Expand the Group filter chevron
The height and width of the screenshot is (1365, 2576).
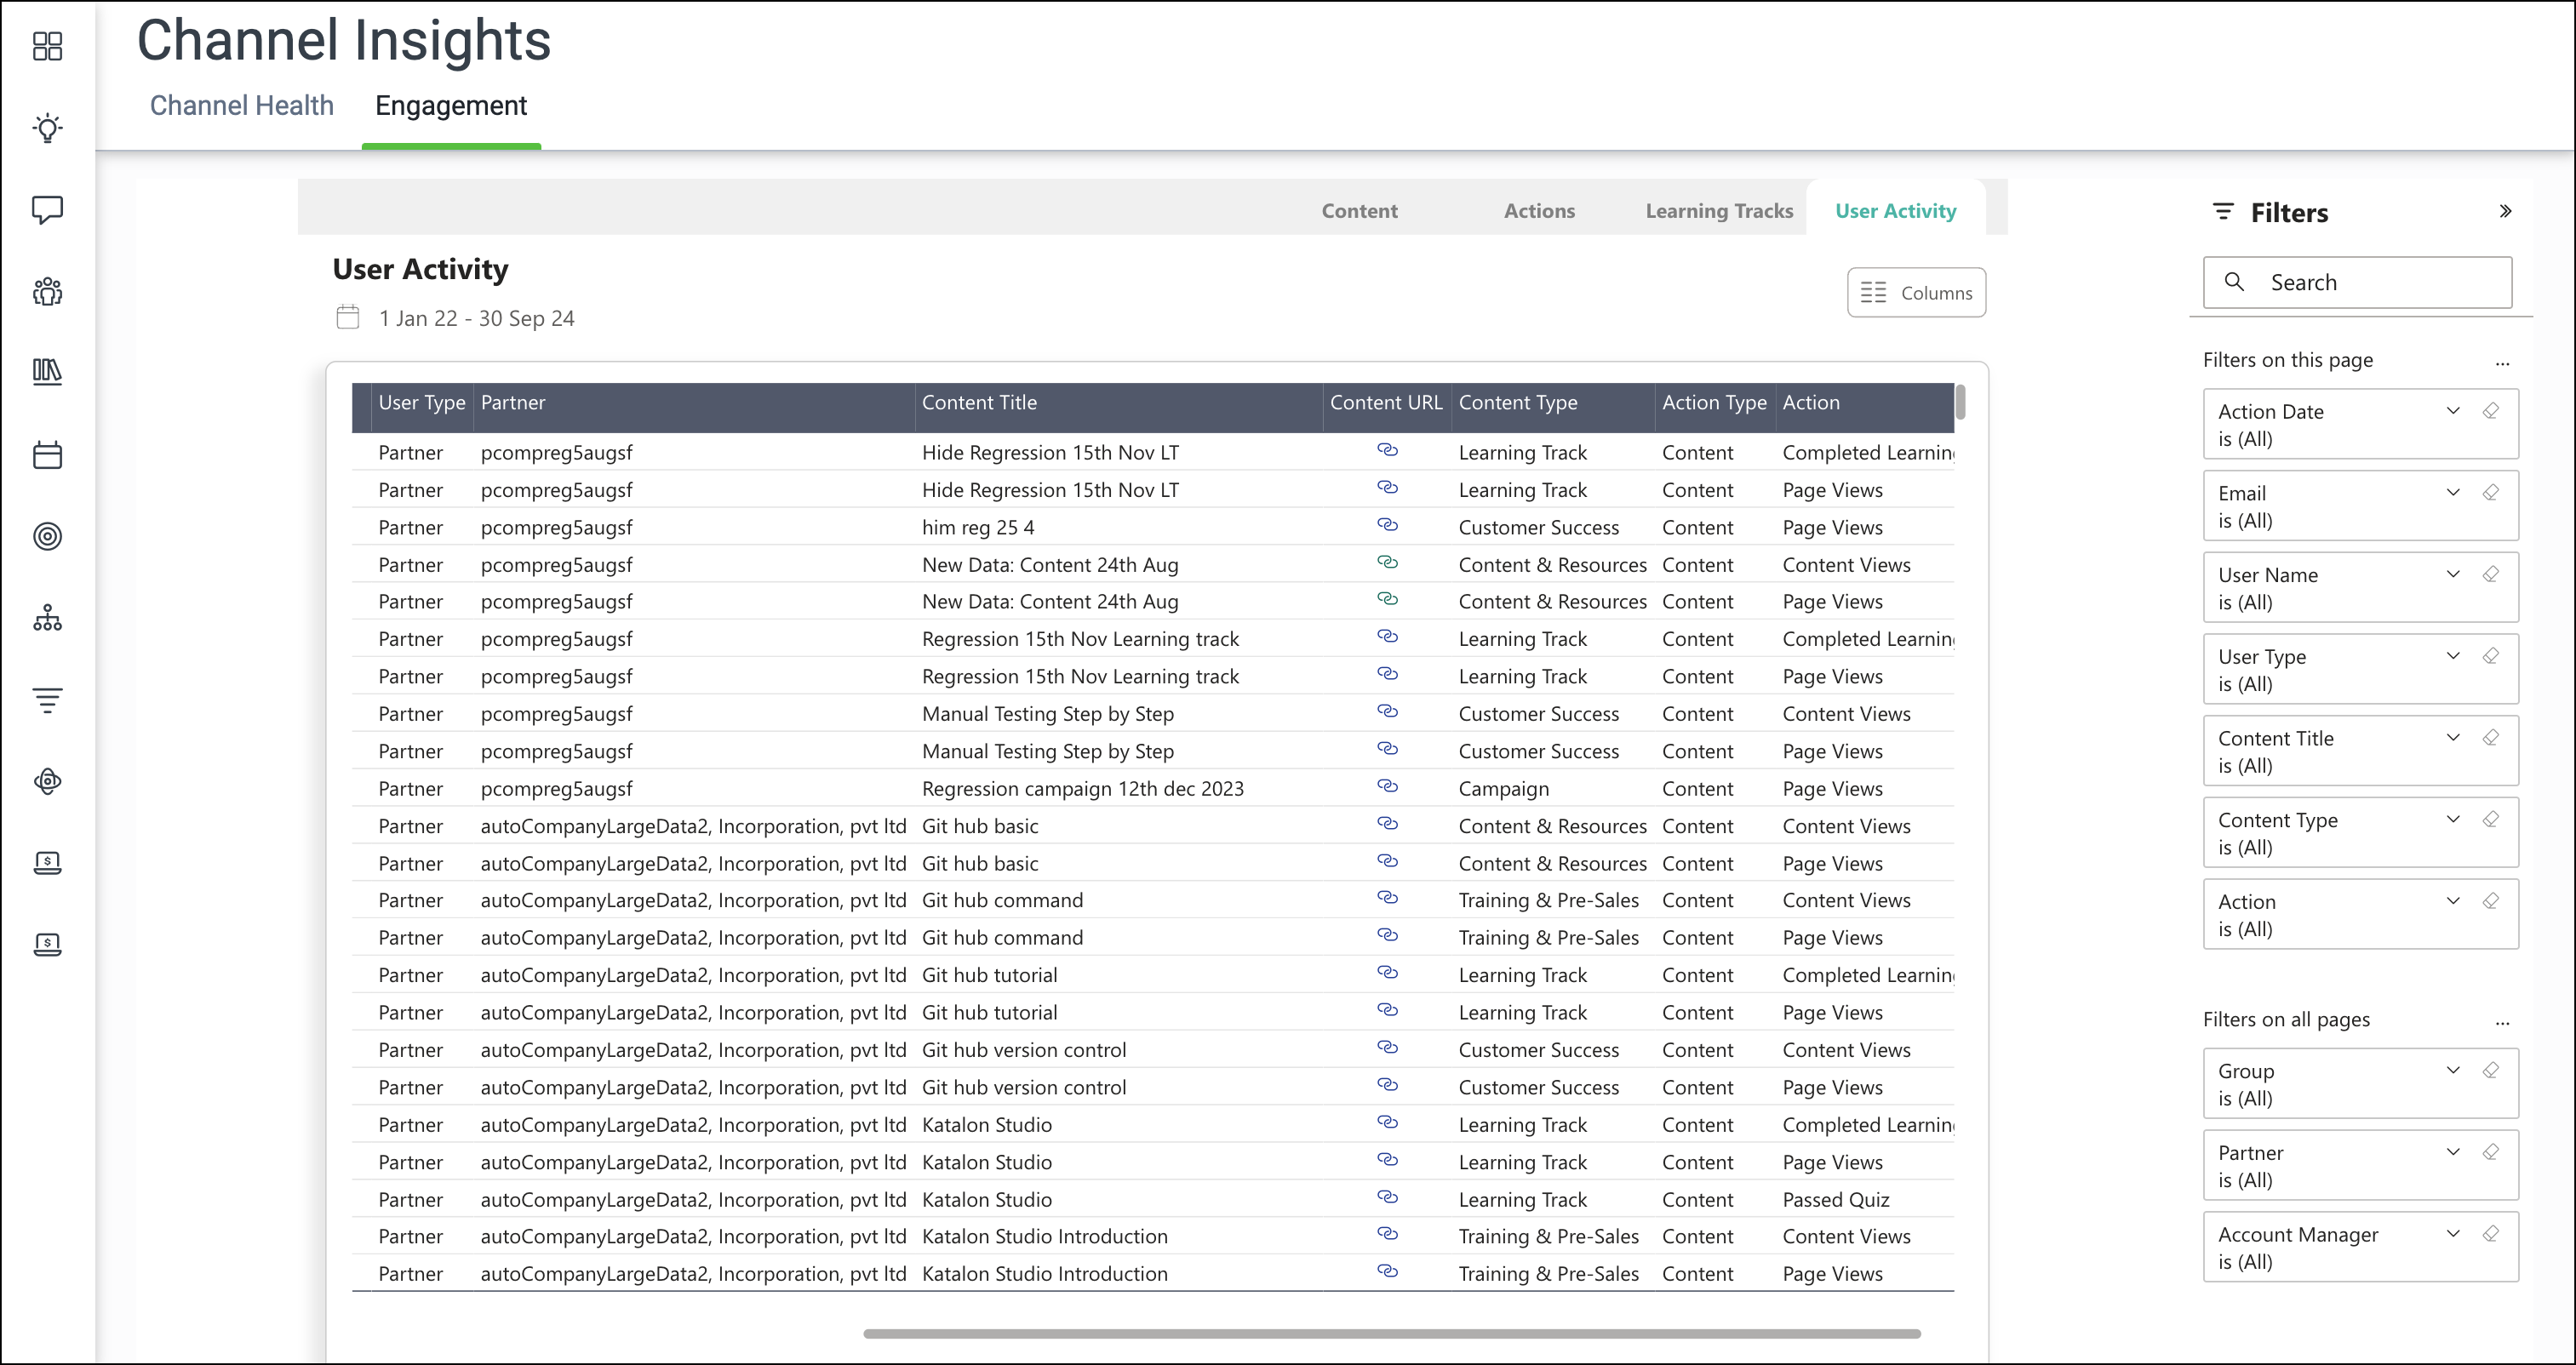[x=2453, y=1071]
